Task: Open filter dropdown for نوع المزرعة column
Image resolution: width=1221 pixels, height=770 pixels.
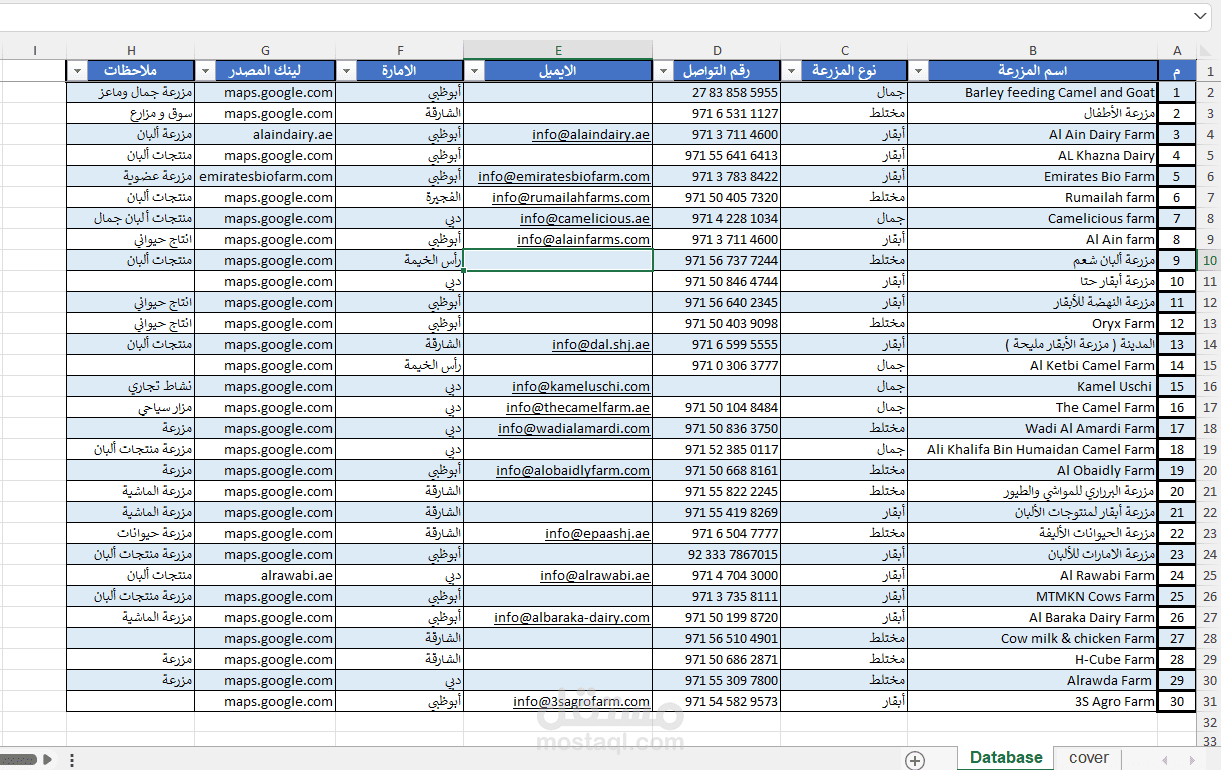Action: pyautogui.click(x=792, y=71)
